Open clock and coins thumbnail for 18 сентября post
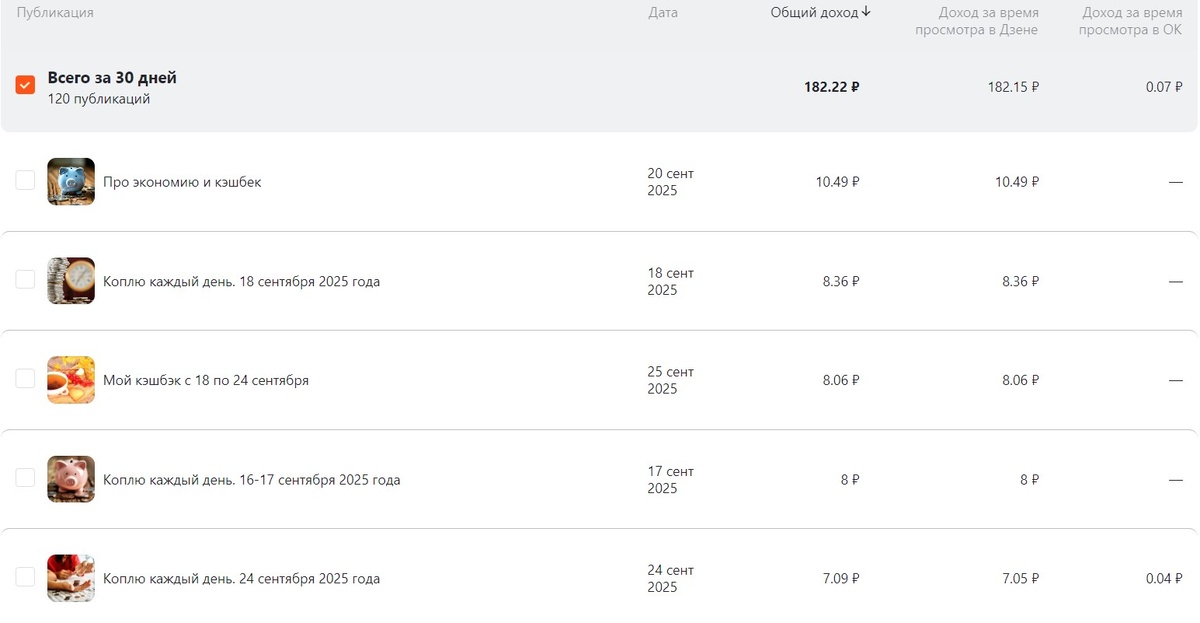 [x=71, y=281]
